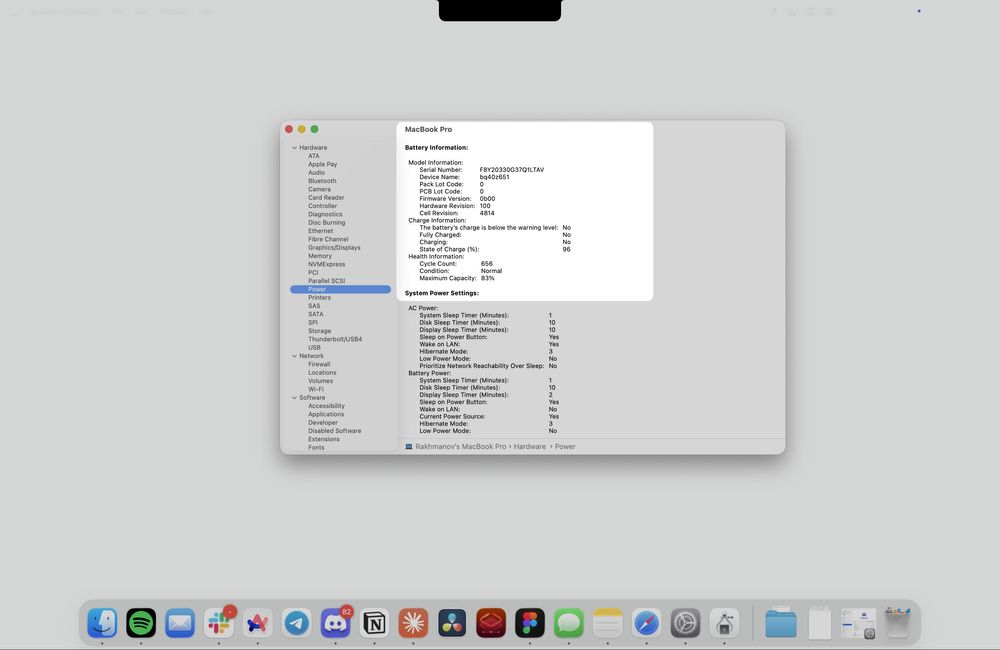
Task: Select Extensions under Software
Action: click(324, 439)
